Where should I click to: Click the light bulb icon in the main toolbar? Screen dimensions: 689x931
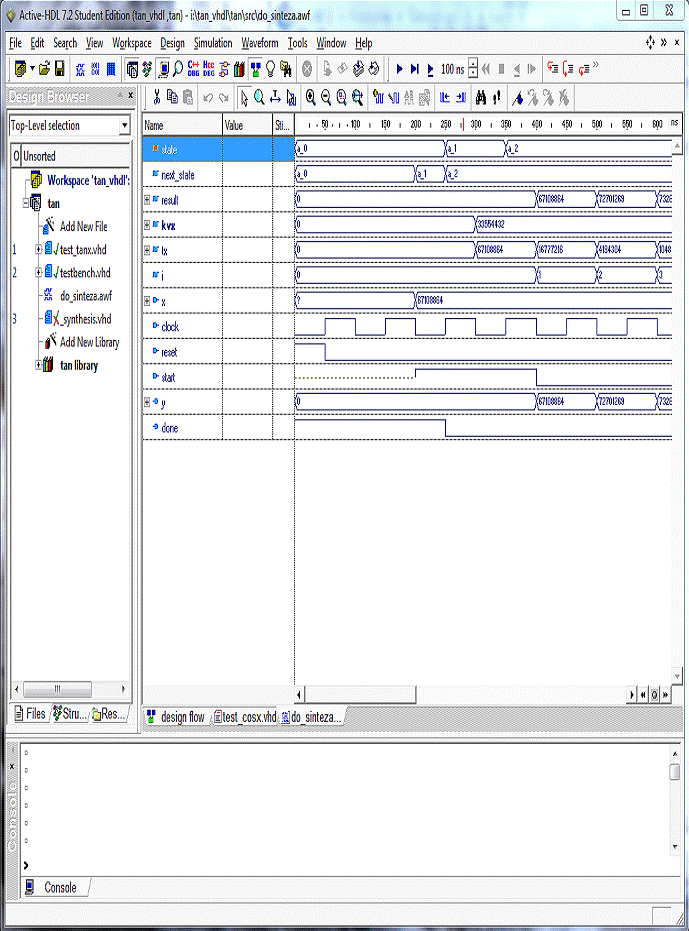[x=270, y=69]
